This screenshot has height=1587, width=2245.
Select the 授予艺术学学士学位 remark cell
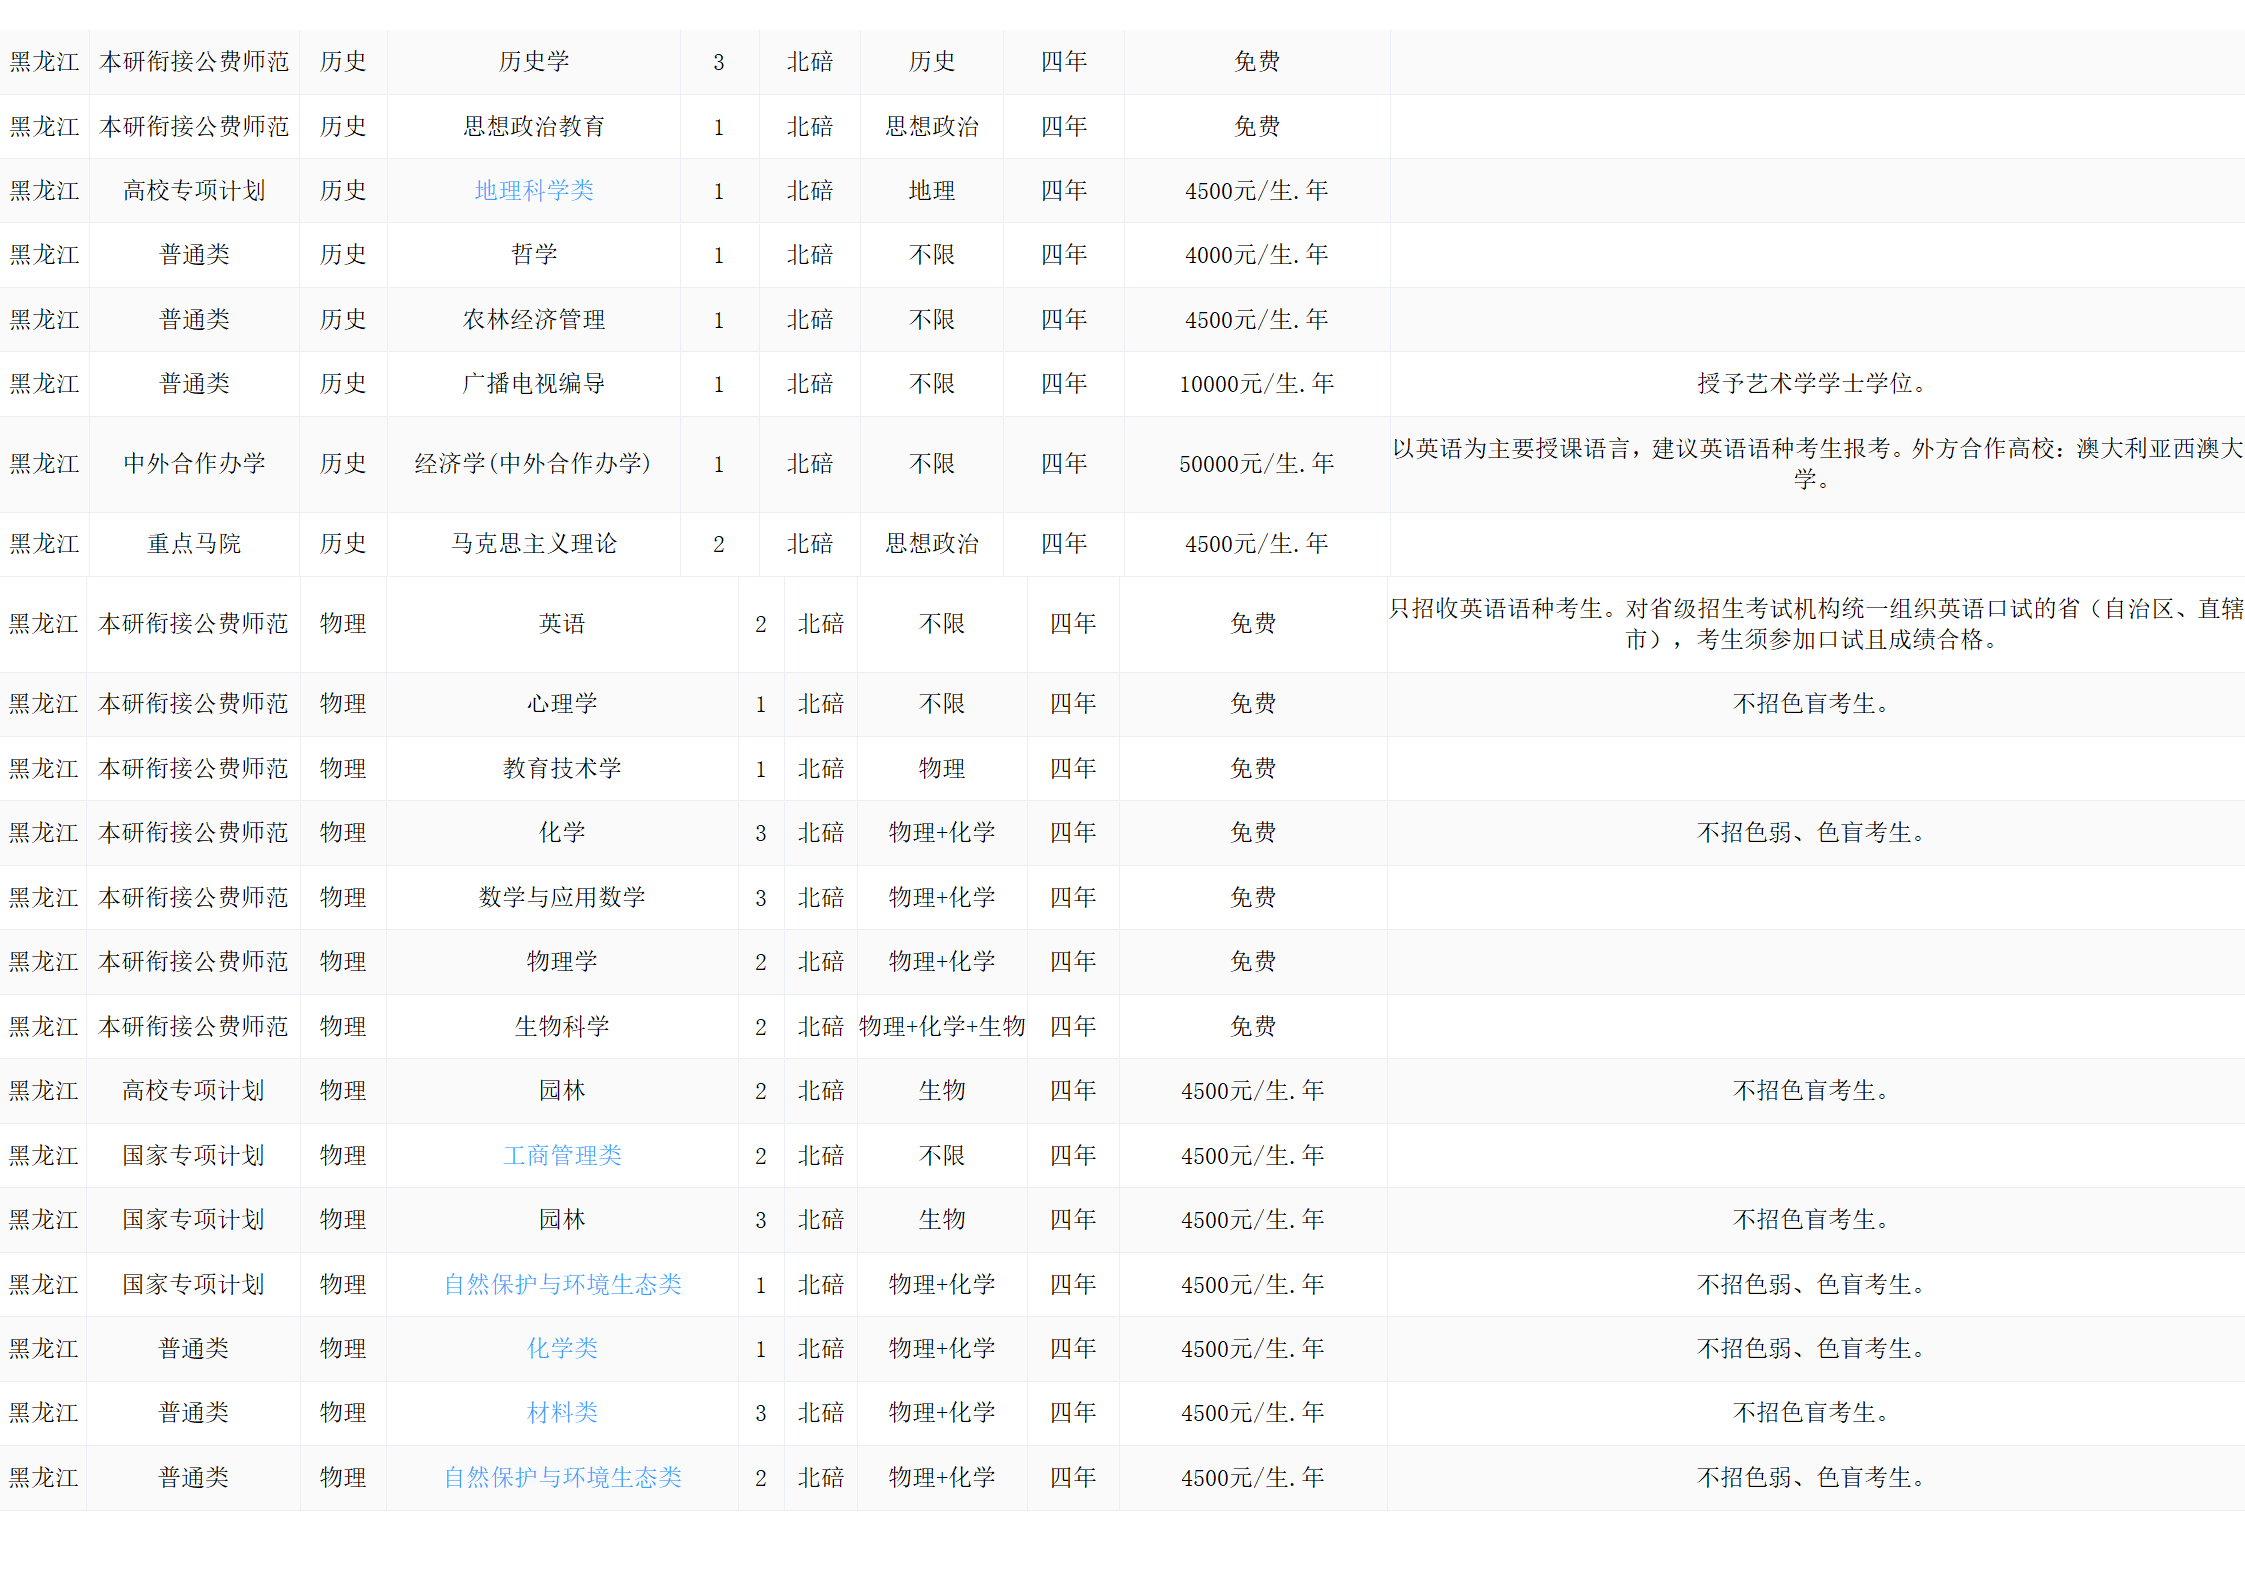click(1812, 383)
